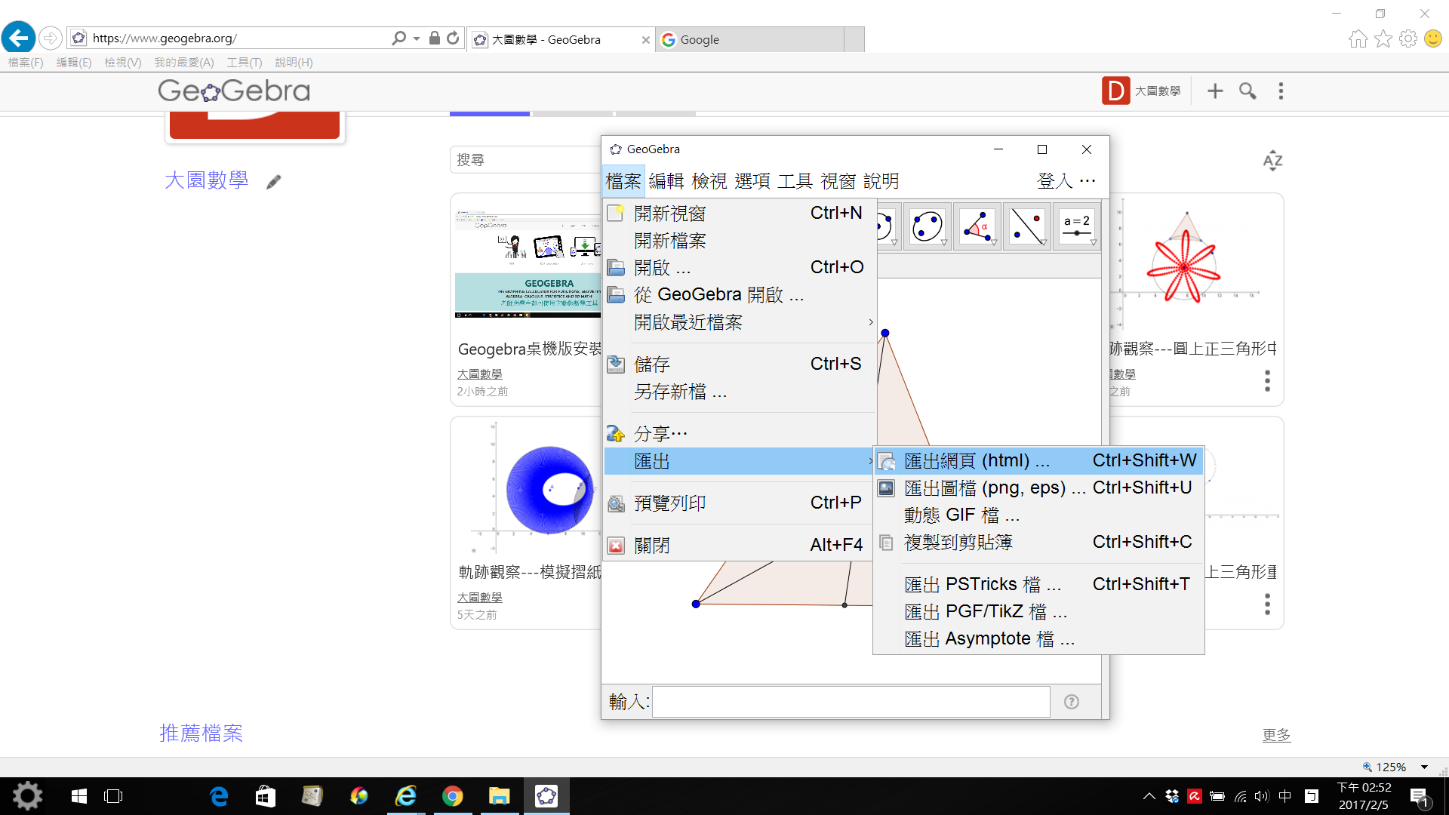This screenshot has height=815, width=1449.
Task: Open the 選項 menu in GeoGebra
Action: click(753, 181)
